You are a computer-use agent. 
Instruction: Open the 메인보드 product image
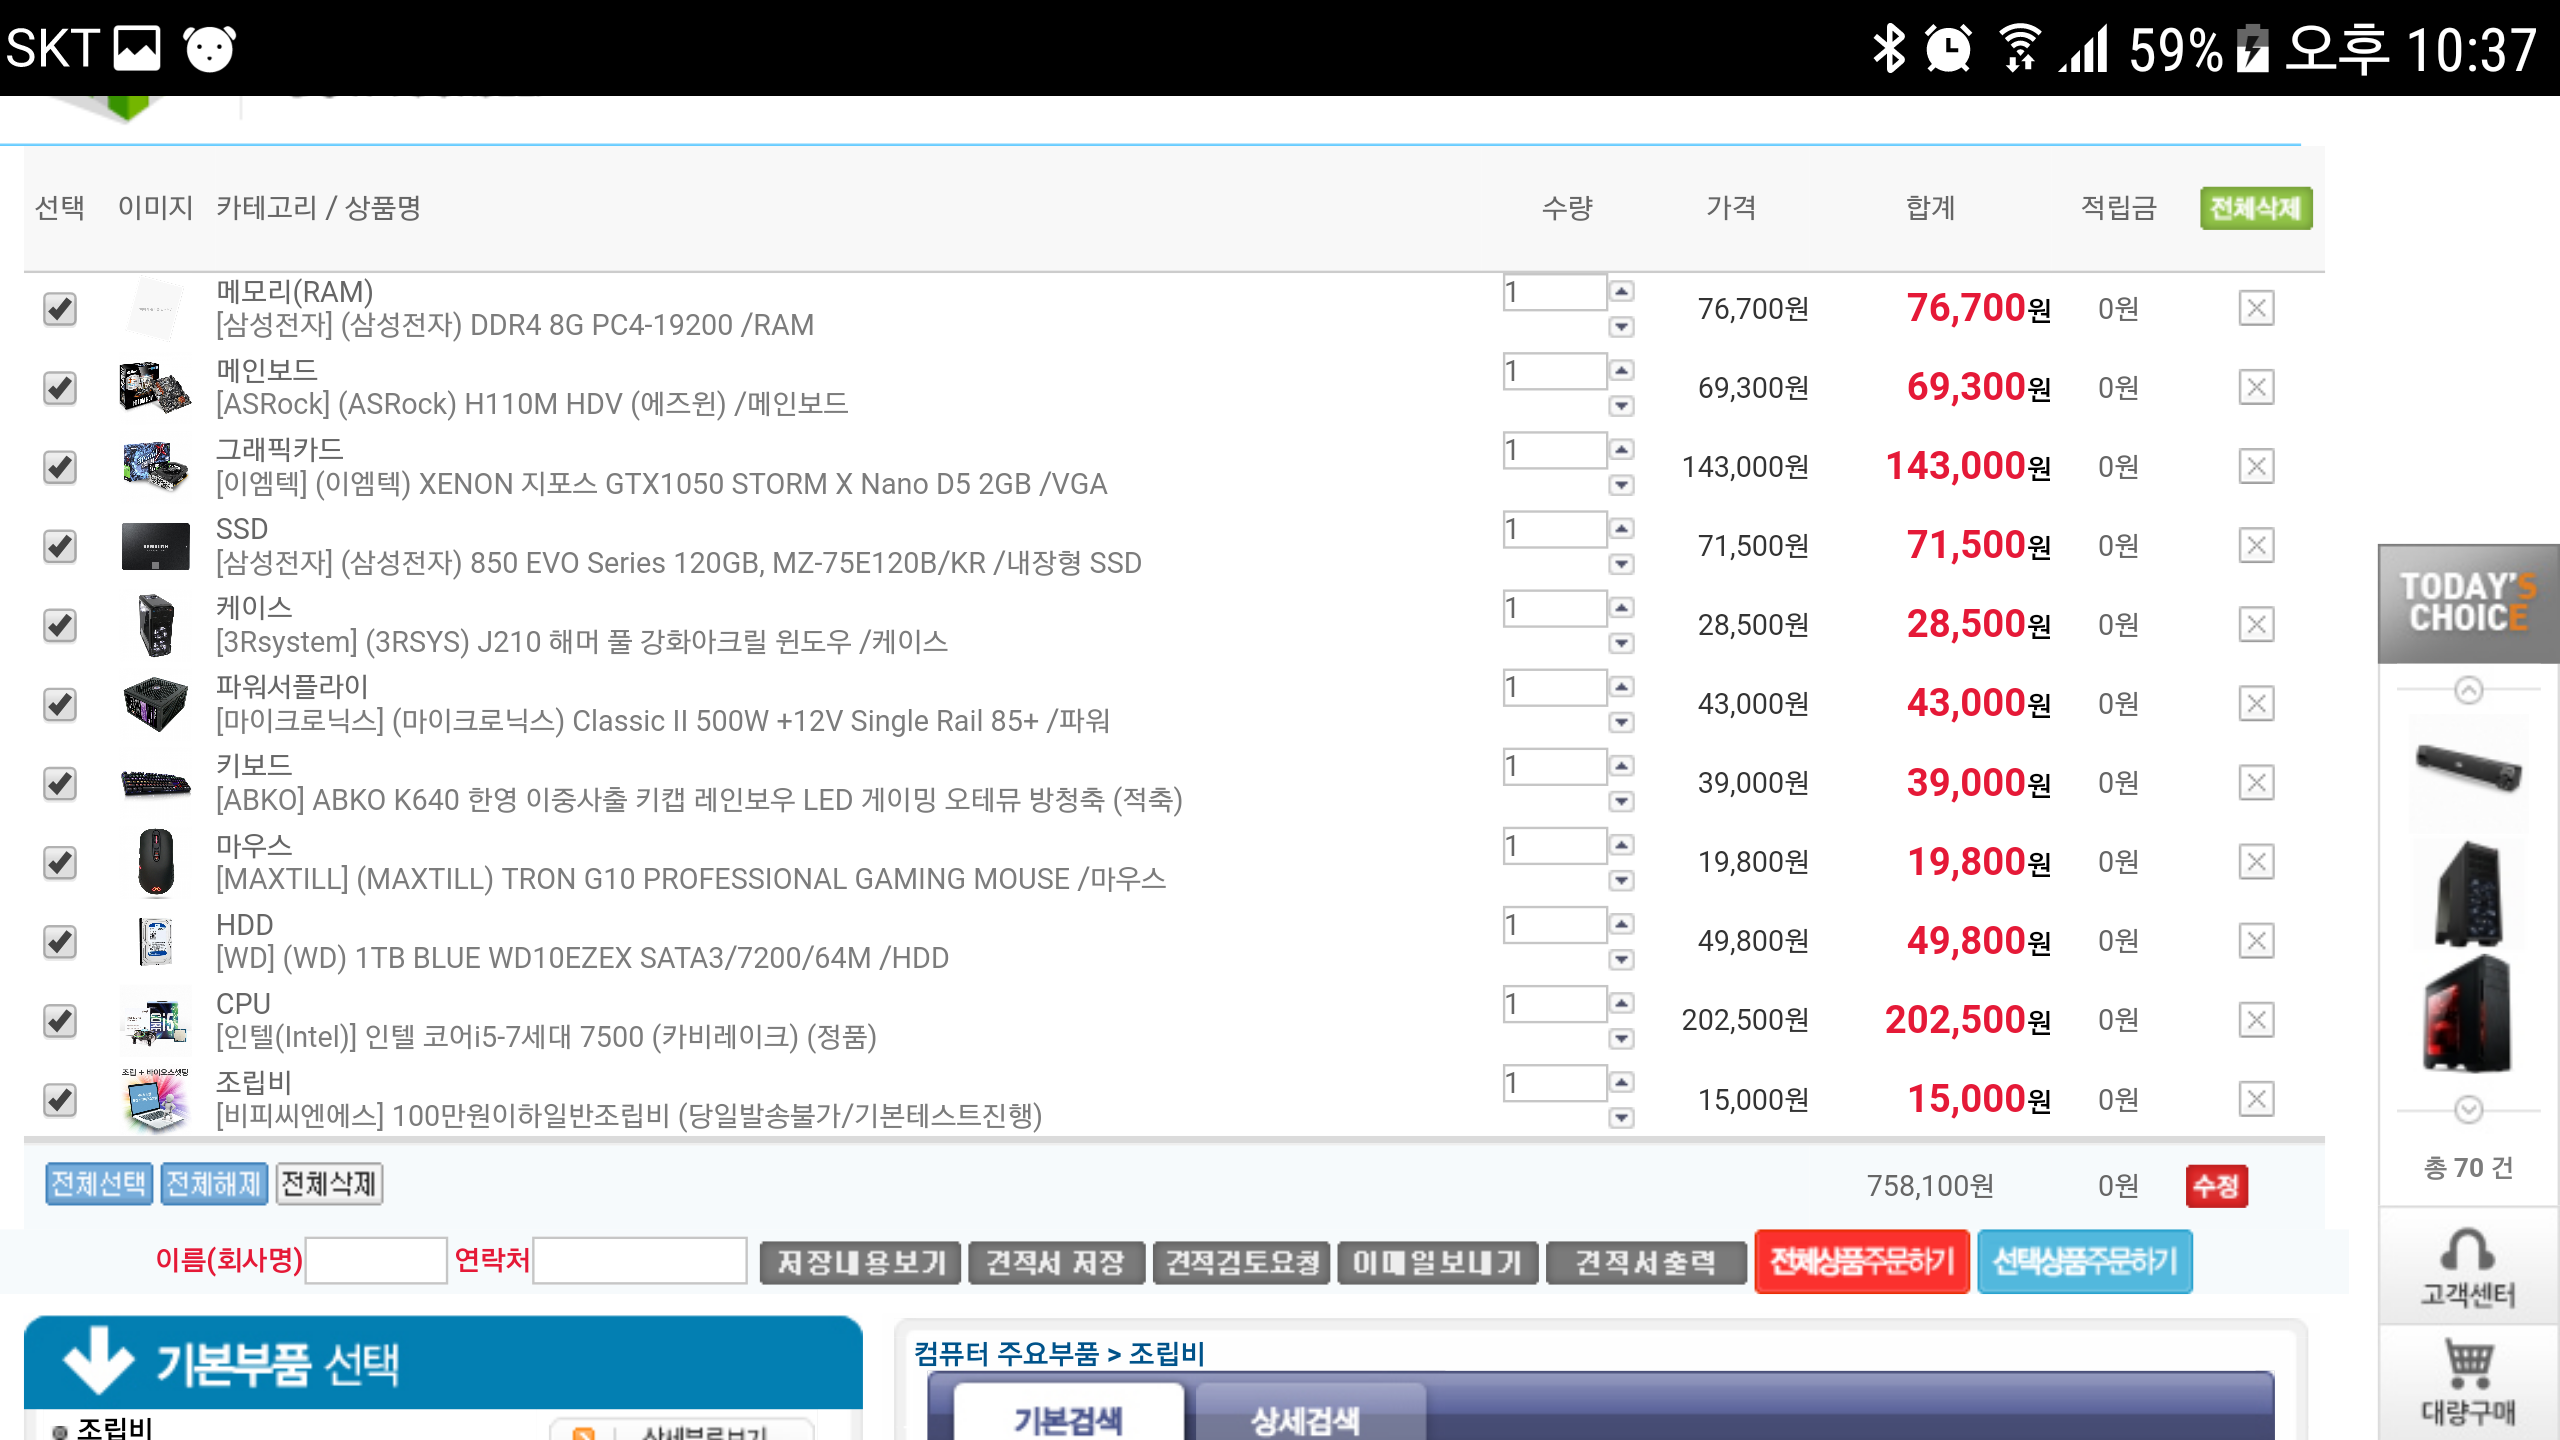point(155,388)
